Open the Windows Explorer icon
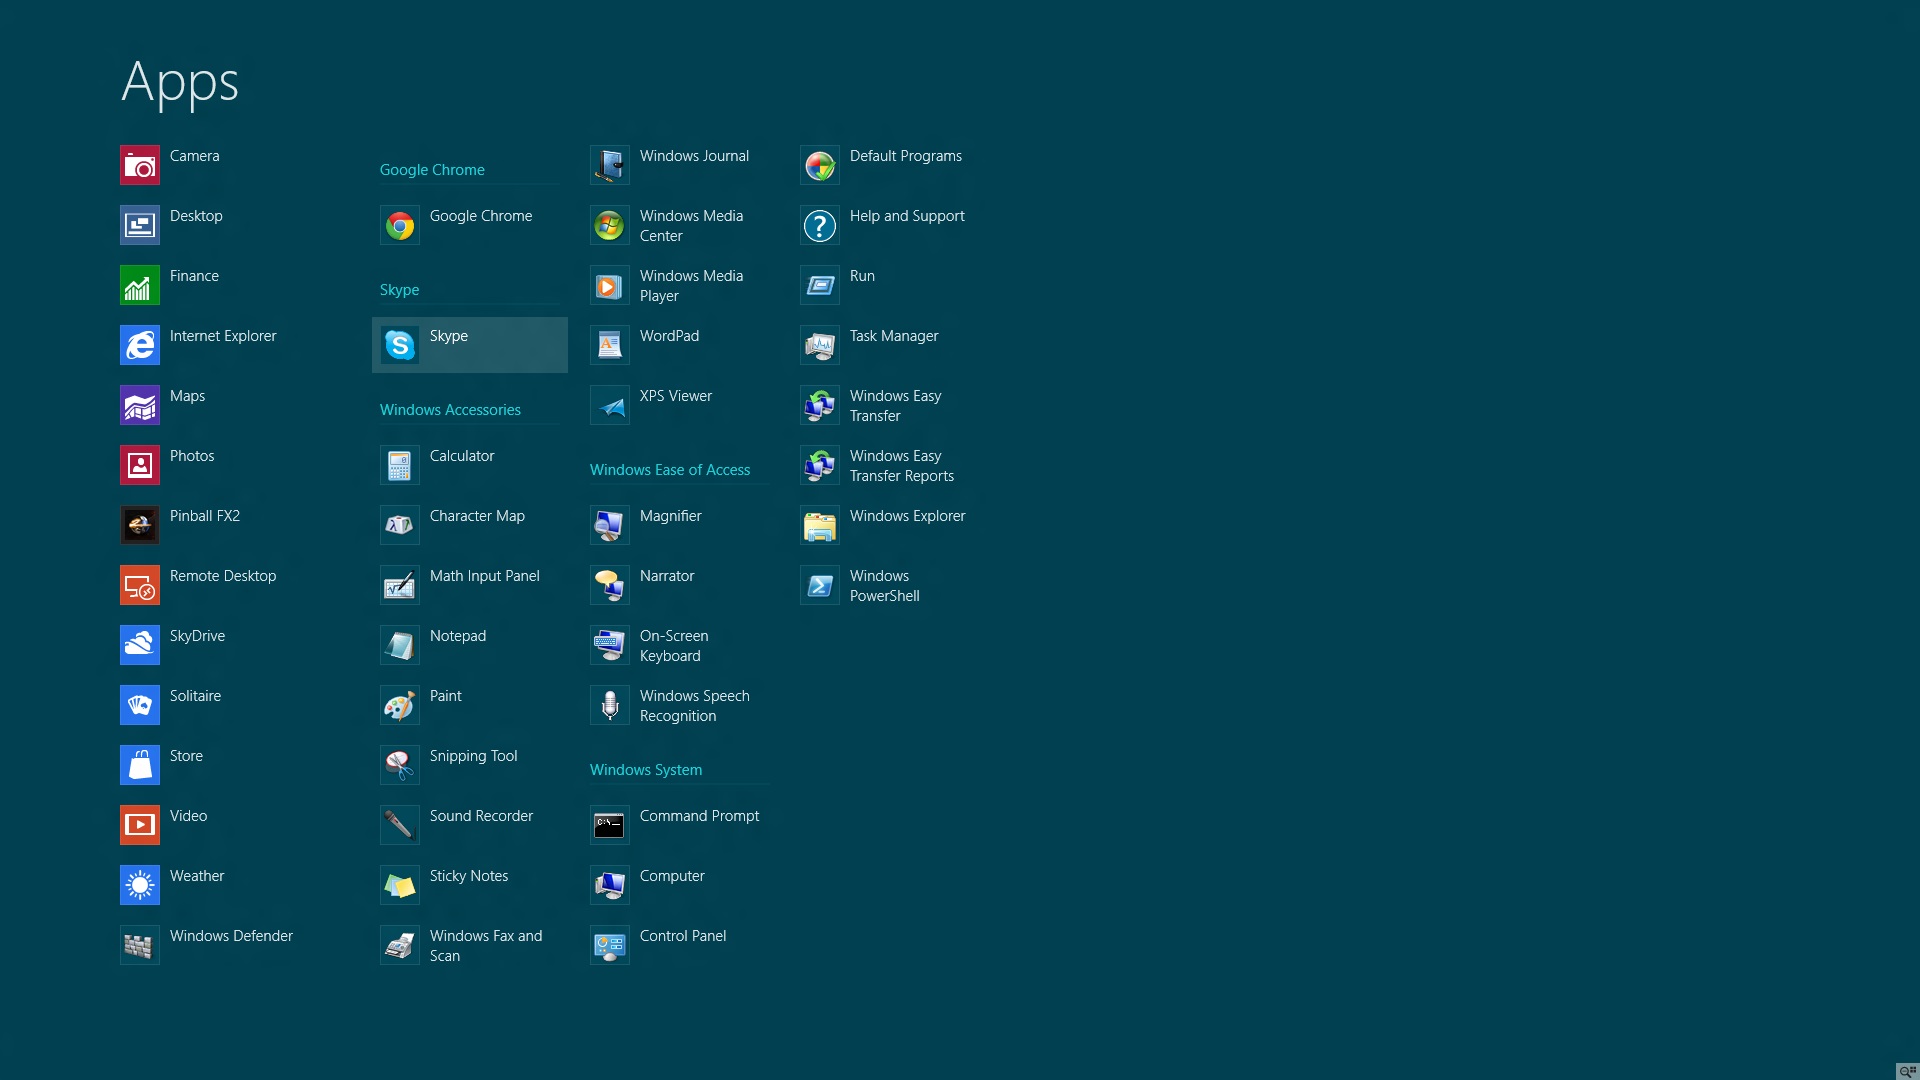 (820, 525)
